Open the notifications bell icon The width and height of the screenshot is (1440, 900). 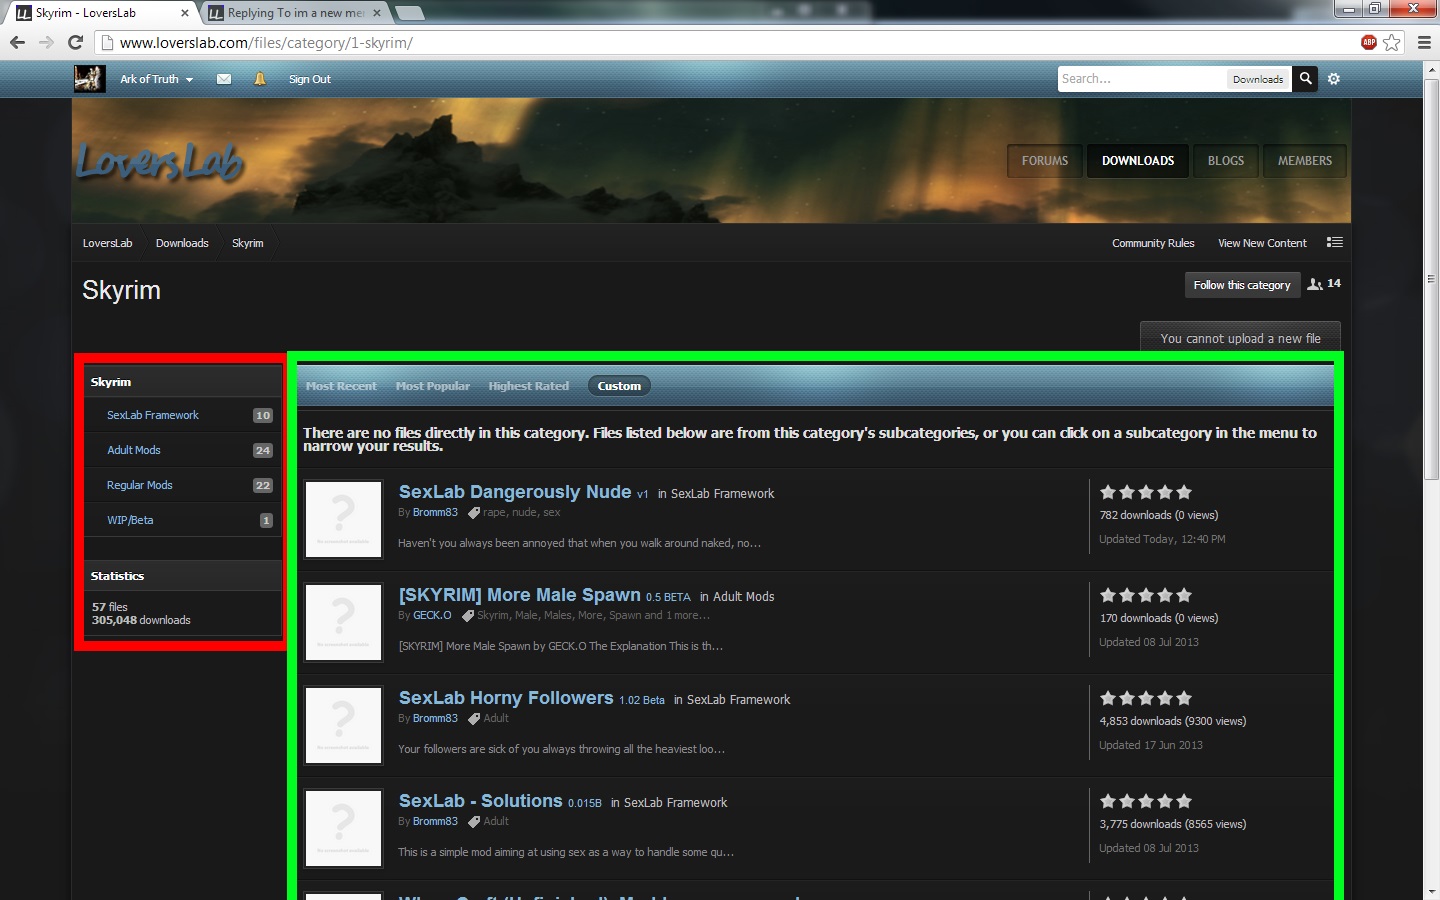(260, 79)
